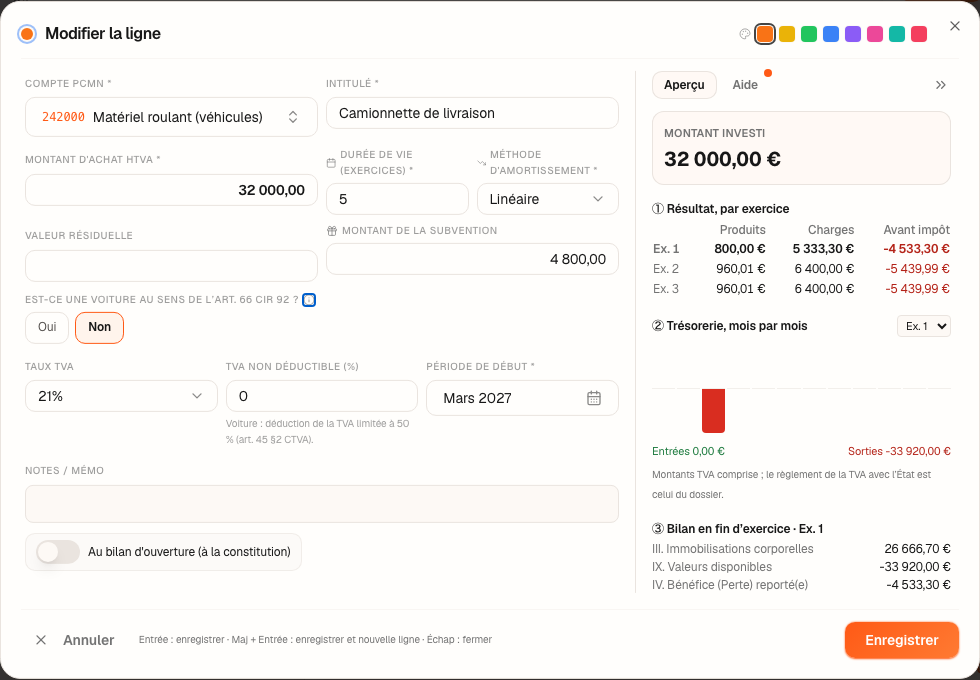
Task: Select Oui for voiture question
Action: tap(47, 328)
